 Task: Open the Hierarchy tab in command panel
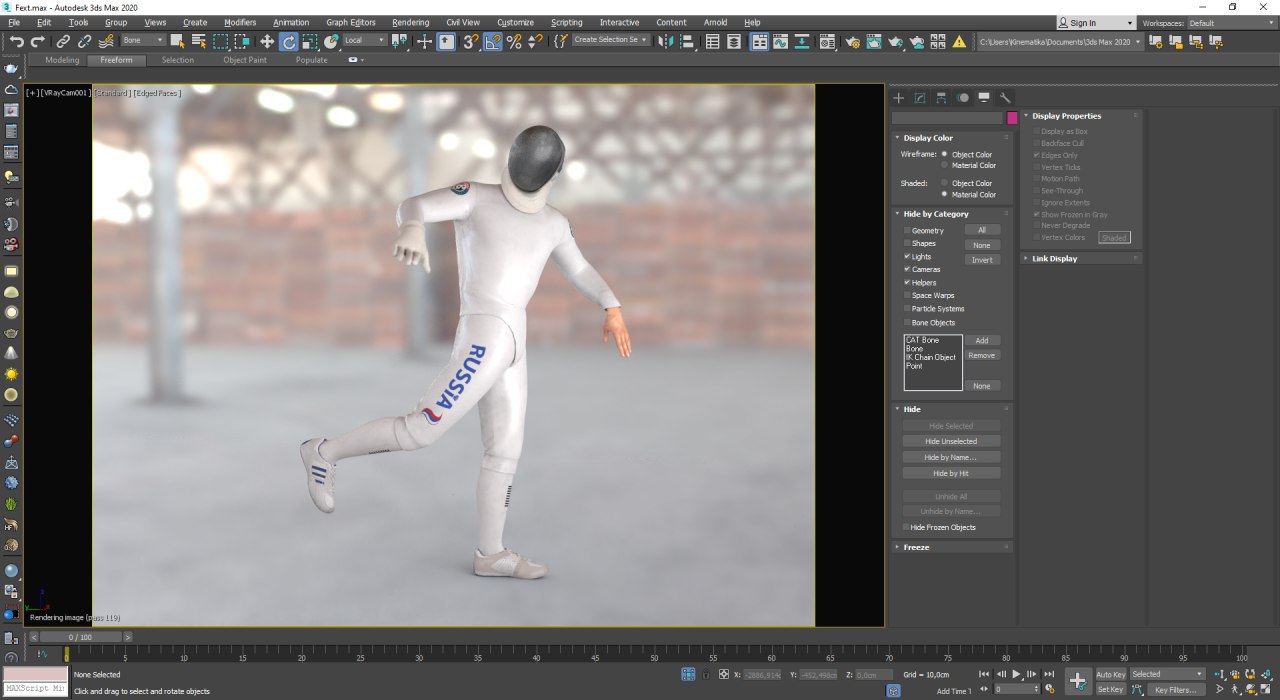941,98
